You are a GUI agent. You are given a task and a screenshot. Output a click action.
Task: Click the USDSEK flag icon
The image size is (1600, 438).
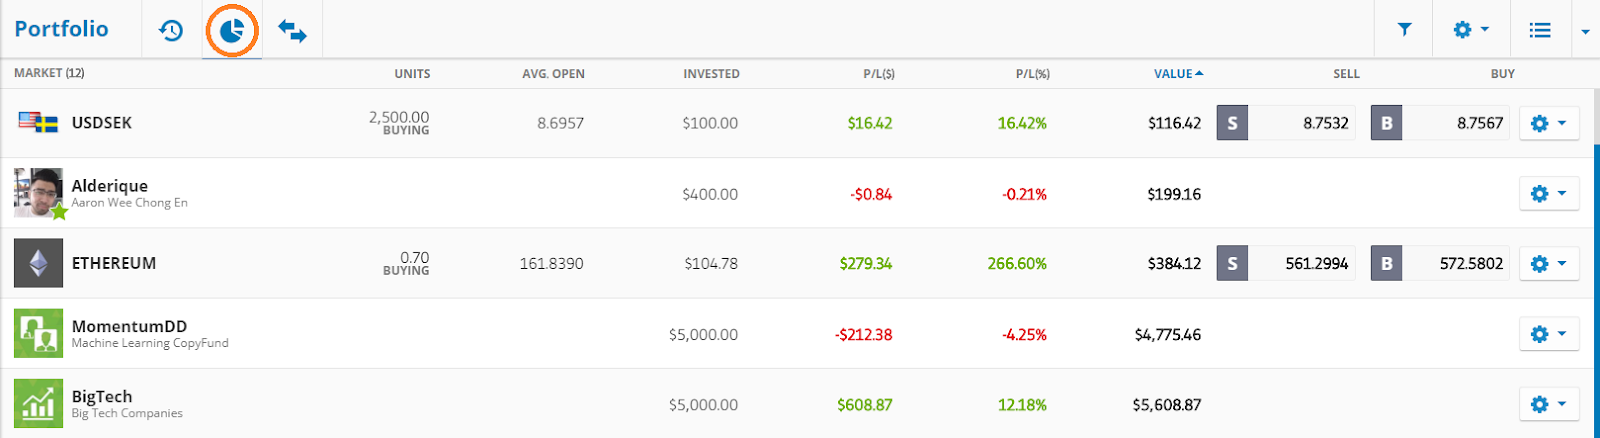tap(38, 123)
